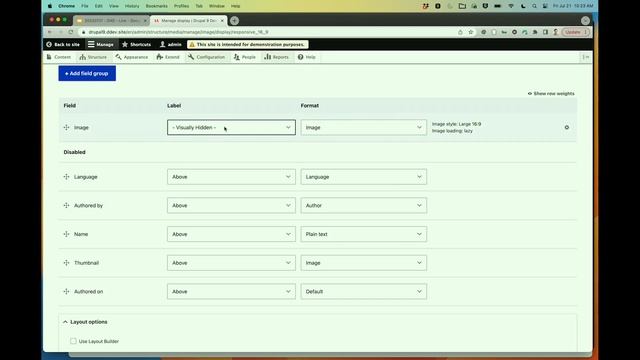Open Authored by label dropdown
This screenshot has height=360, width=640.
[231, 205]
